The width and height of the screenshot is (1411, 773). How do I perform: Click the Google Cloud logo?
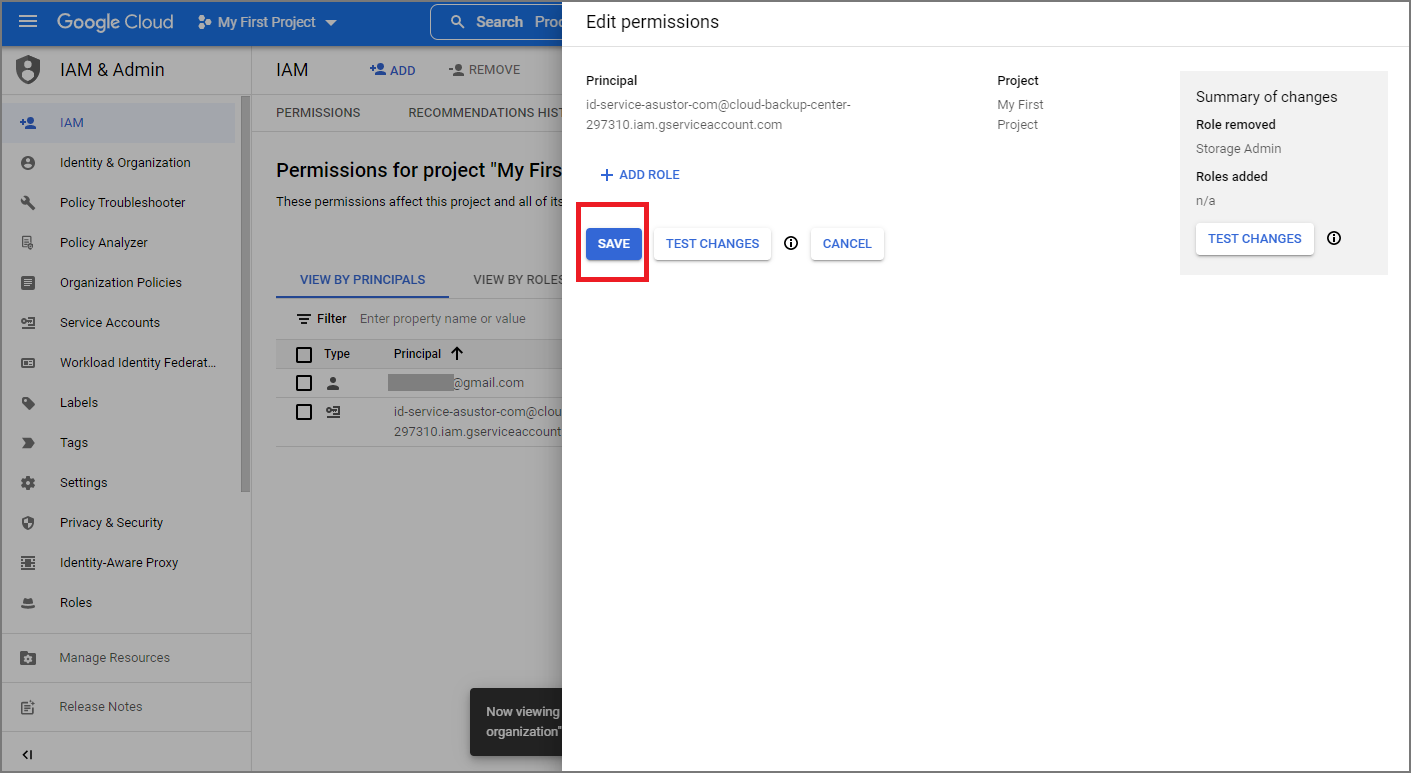coord(115,21)
